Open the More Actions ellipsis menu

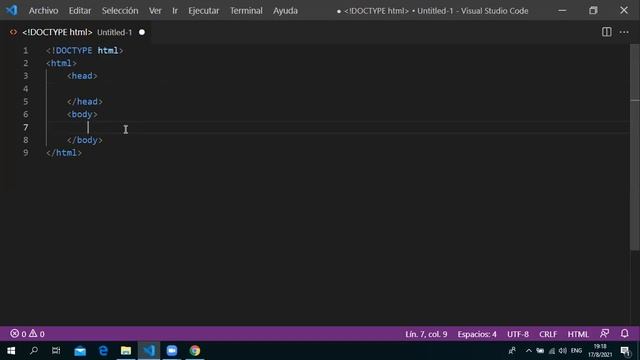coord(624,32)
